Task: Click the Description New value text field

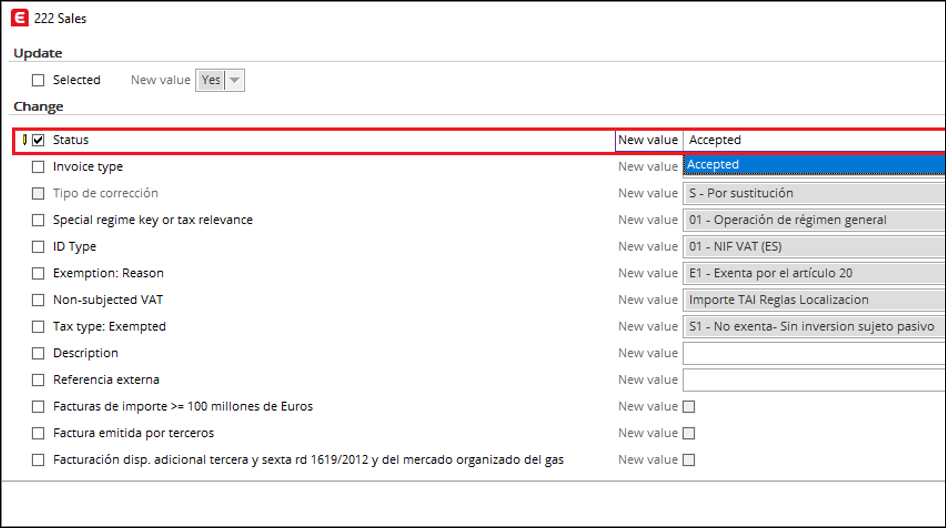Action: pyautogui.click(x=812, y=353)
